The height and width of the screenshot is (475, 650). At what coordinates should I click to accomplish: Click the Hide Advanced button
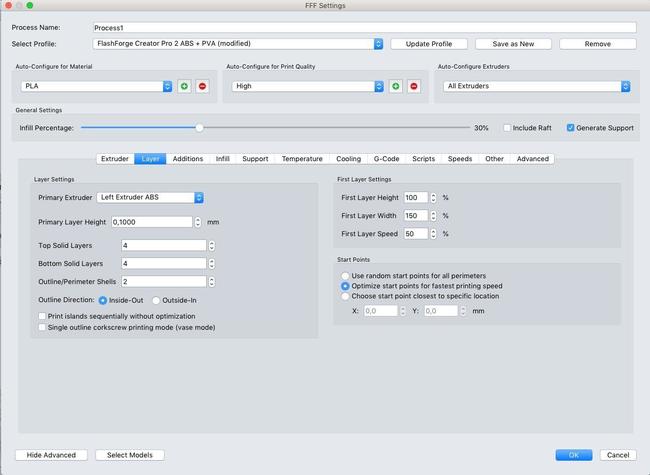(51, 455)
